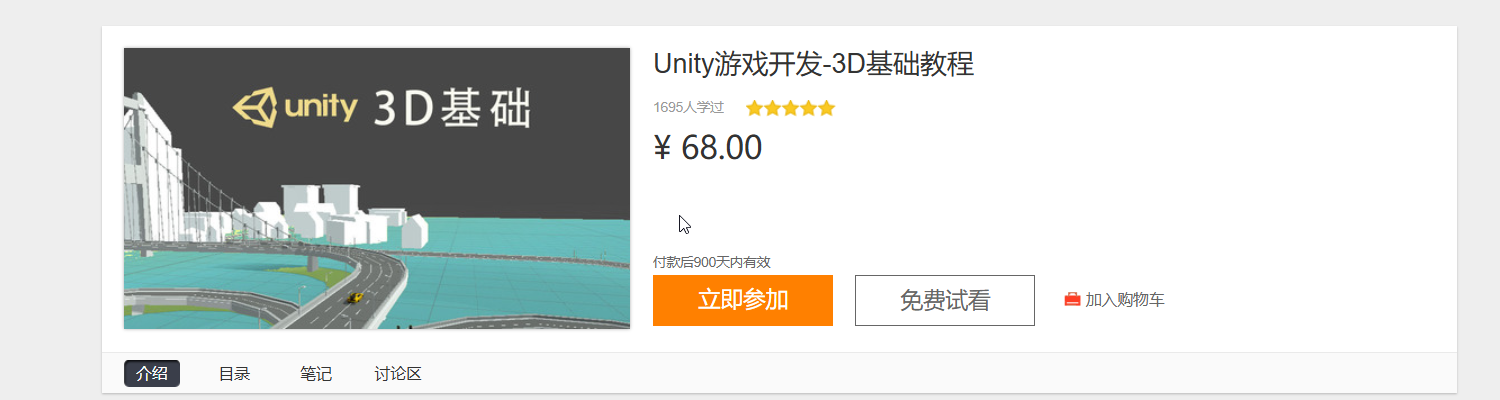This screenshot has width=1500, height=400.
Task: Select the ¥ 68.00 price text
Action: pyautogui.click(x=707, y=148)
